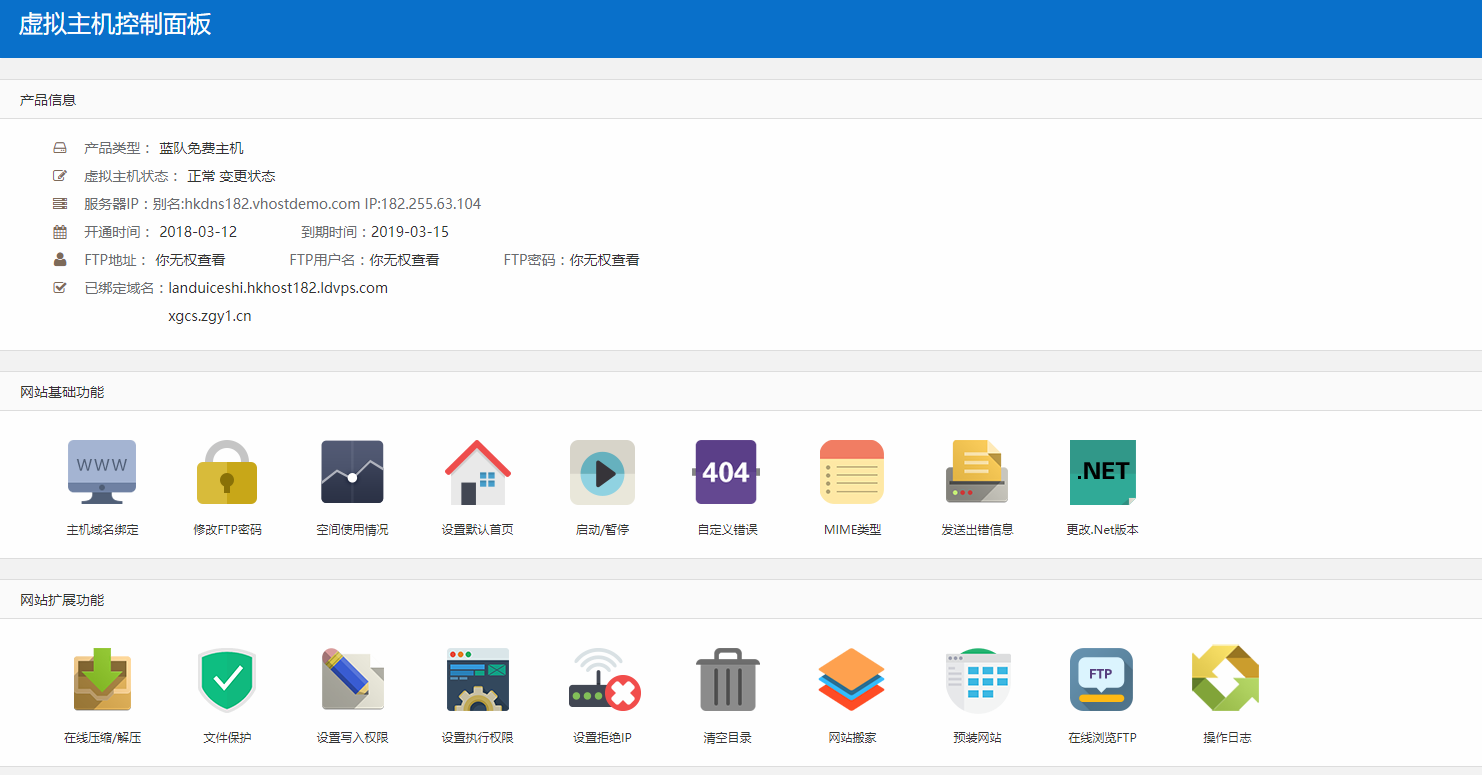This screenshot has height=775, width=1482.
Task: Open 更改.Net版本 icon
Action: (x=1102, y=472)
